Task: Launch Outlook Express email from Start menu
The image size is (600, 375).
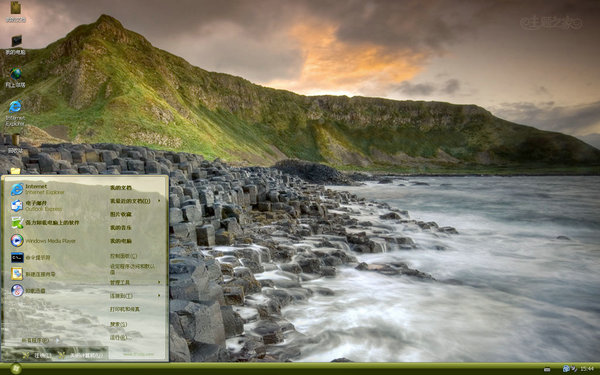Action: pos(37,206)
